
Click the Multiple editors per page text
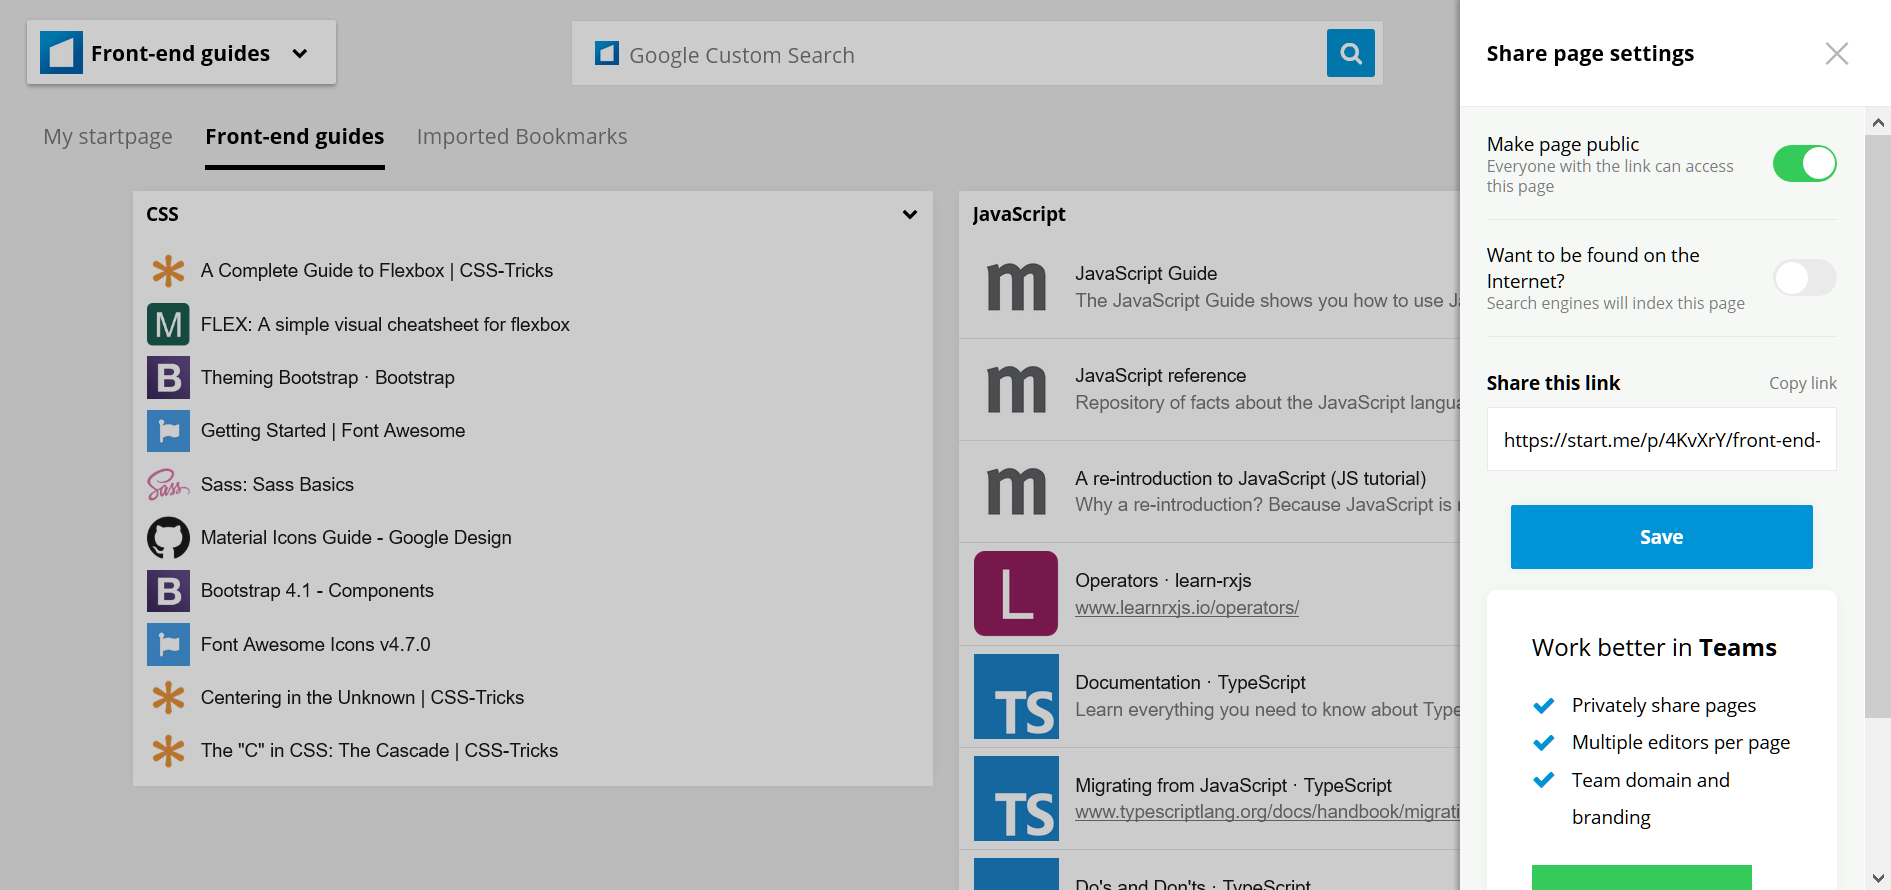(1681, 742)
